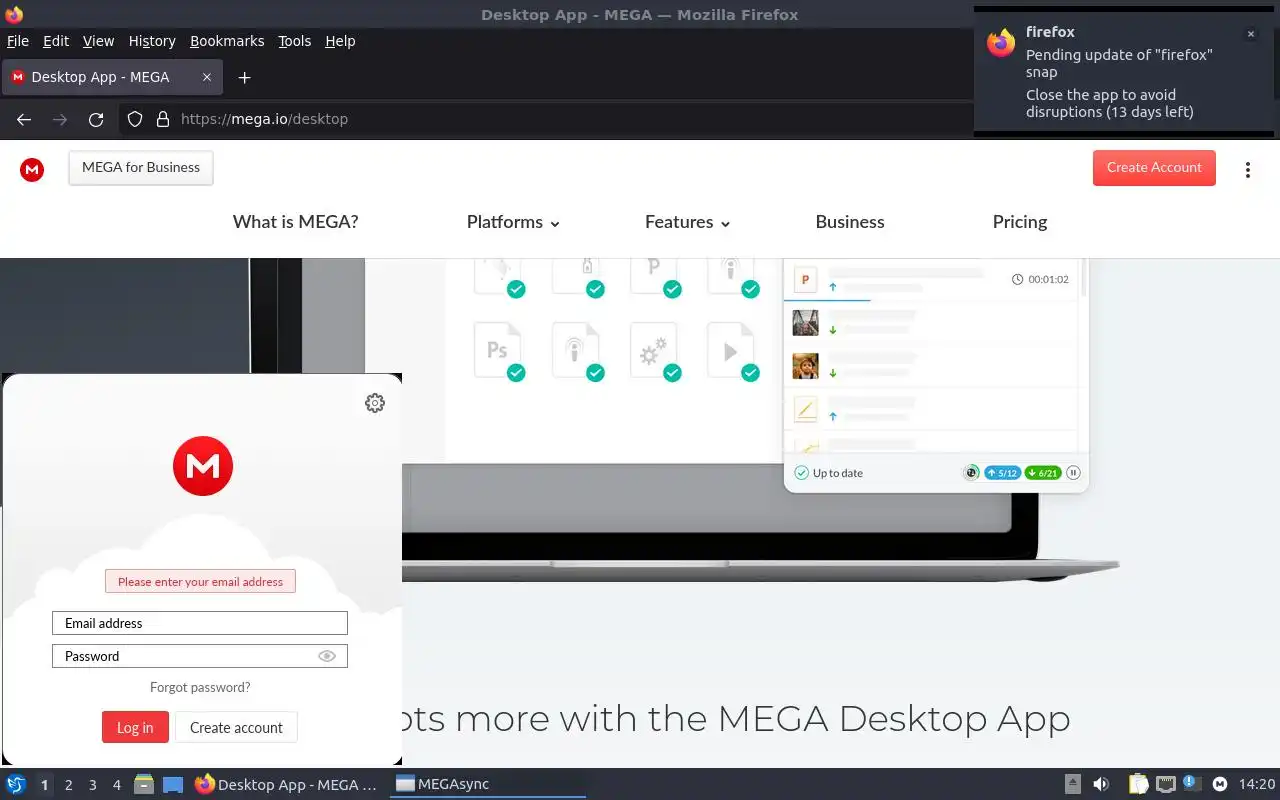Click MEGA for Business button
This screenshot has width=1280, height=800.
[x=141, y=168]
